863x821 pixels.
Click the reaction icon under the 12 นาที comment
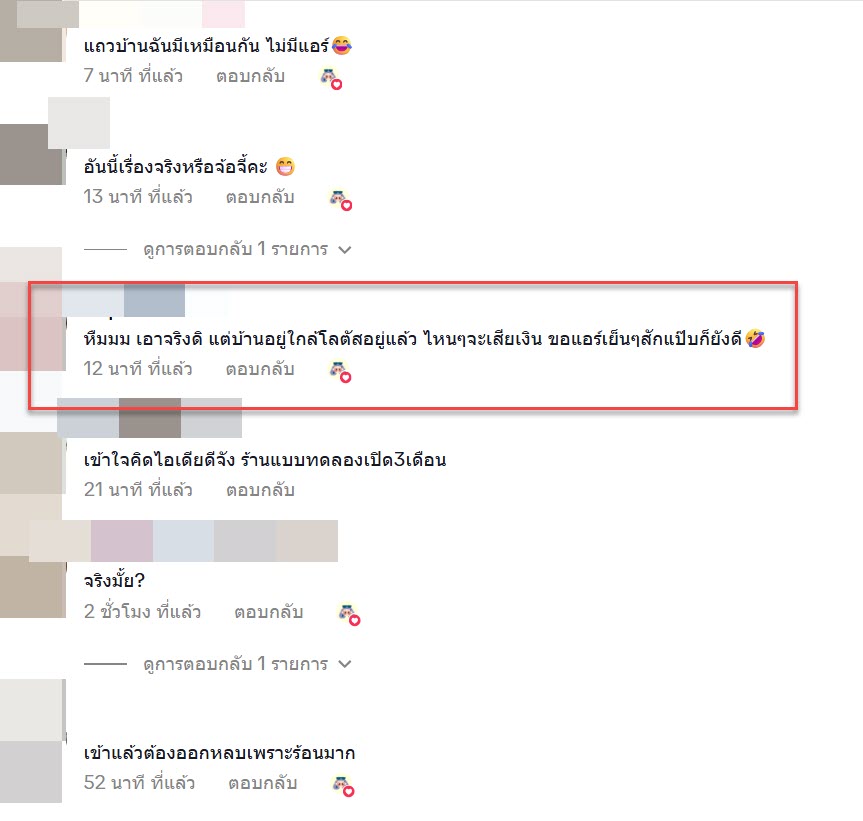(340, 372)
